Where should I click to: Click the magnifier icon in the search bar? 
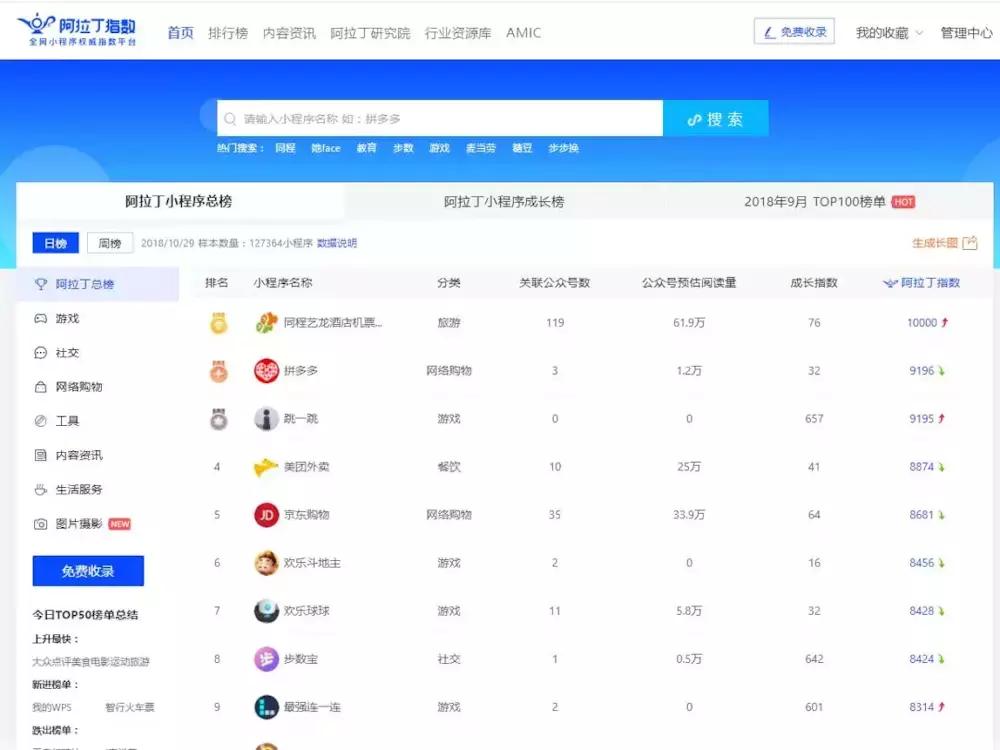click(229, 117)
